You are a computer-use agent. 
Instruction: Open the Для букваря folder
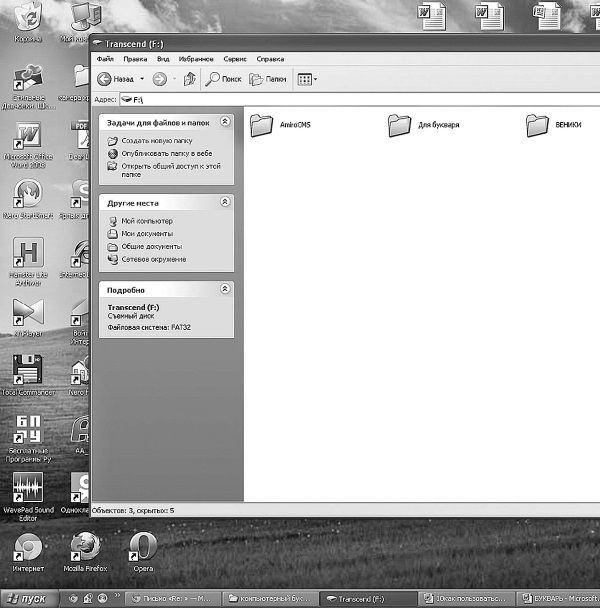[x=400, y=125]
